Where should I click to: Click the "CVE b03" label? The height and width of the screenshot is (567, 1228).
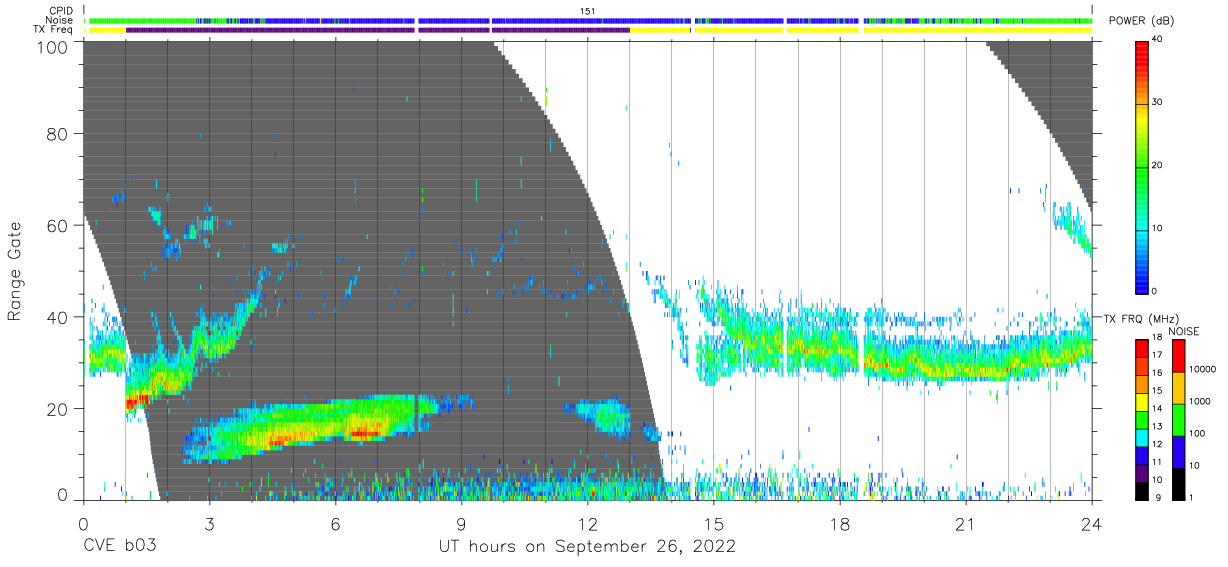pyautogui.click(x=119, y=547)
